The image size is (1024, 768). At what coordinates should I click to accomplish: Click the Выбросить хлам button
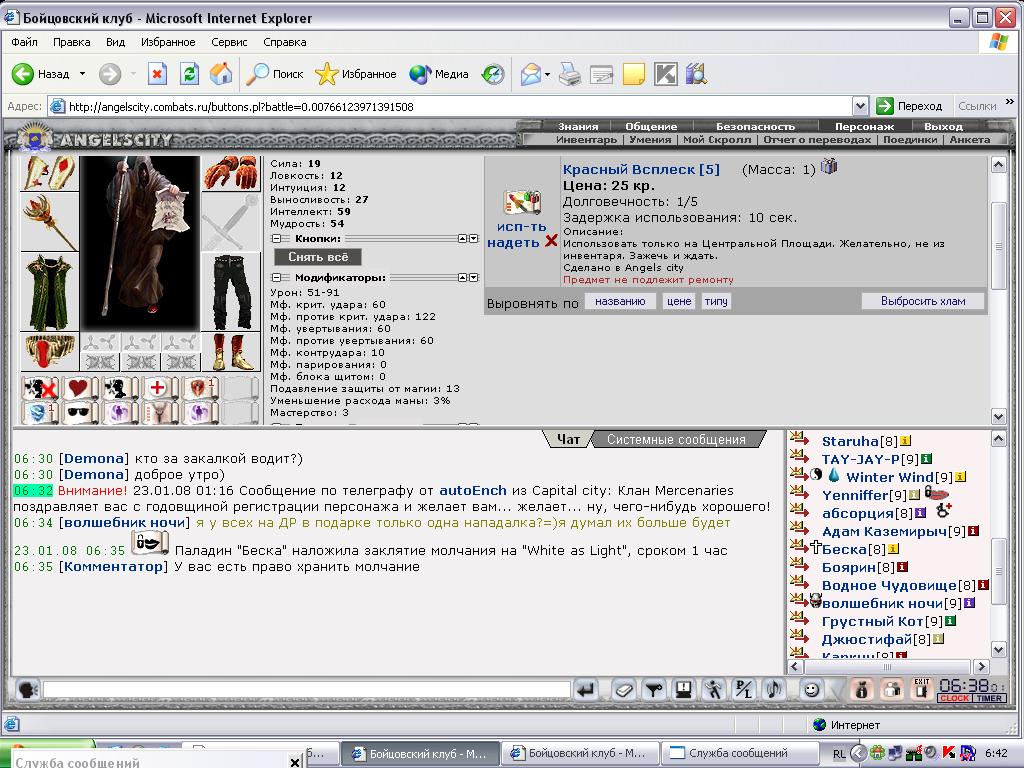[x=923, y=301]
